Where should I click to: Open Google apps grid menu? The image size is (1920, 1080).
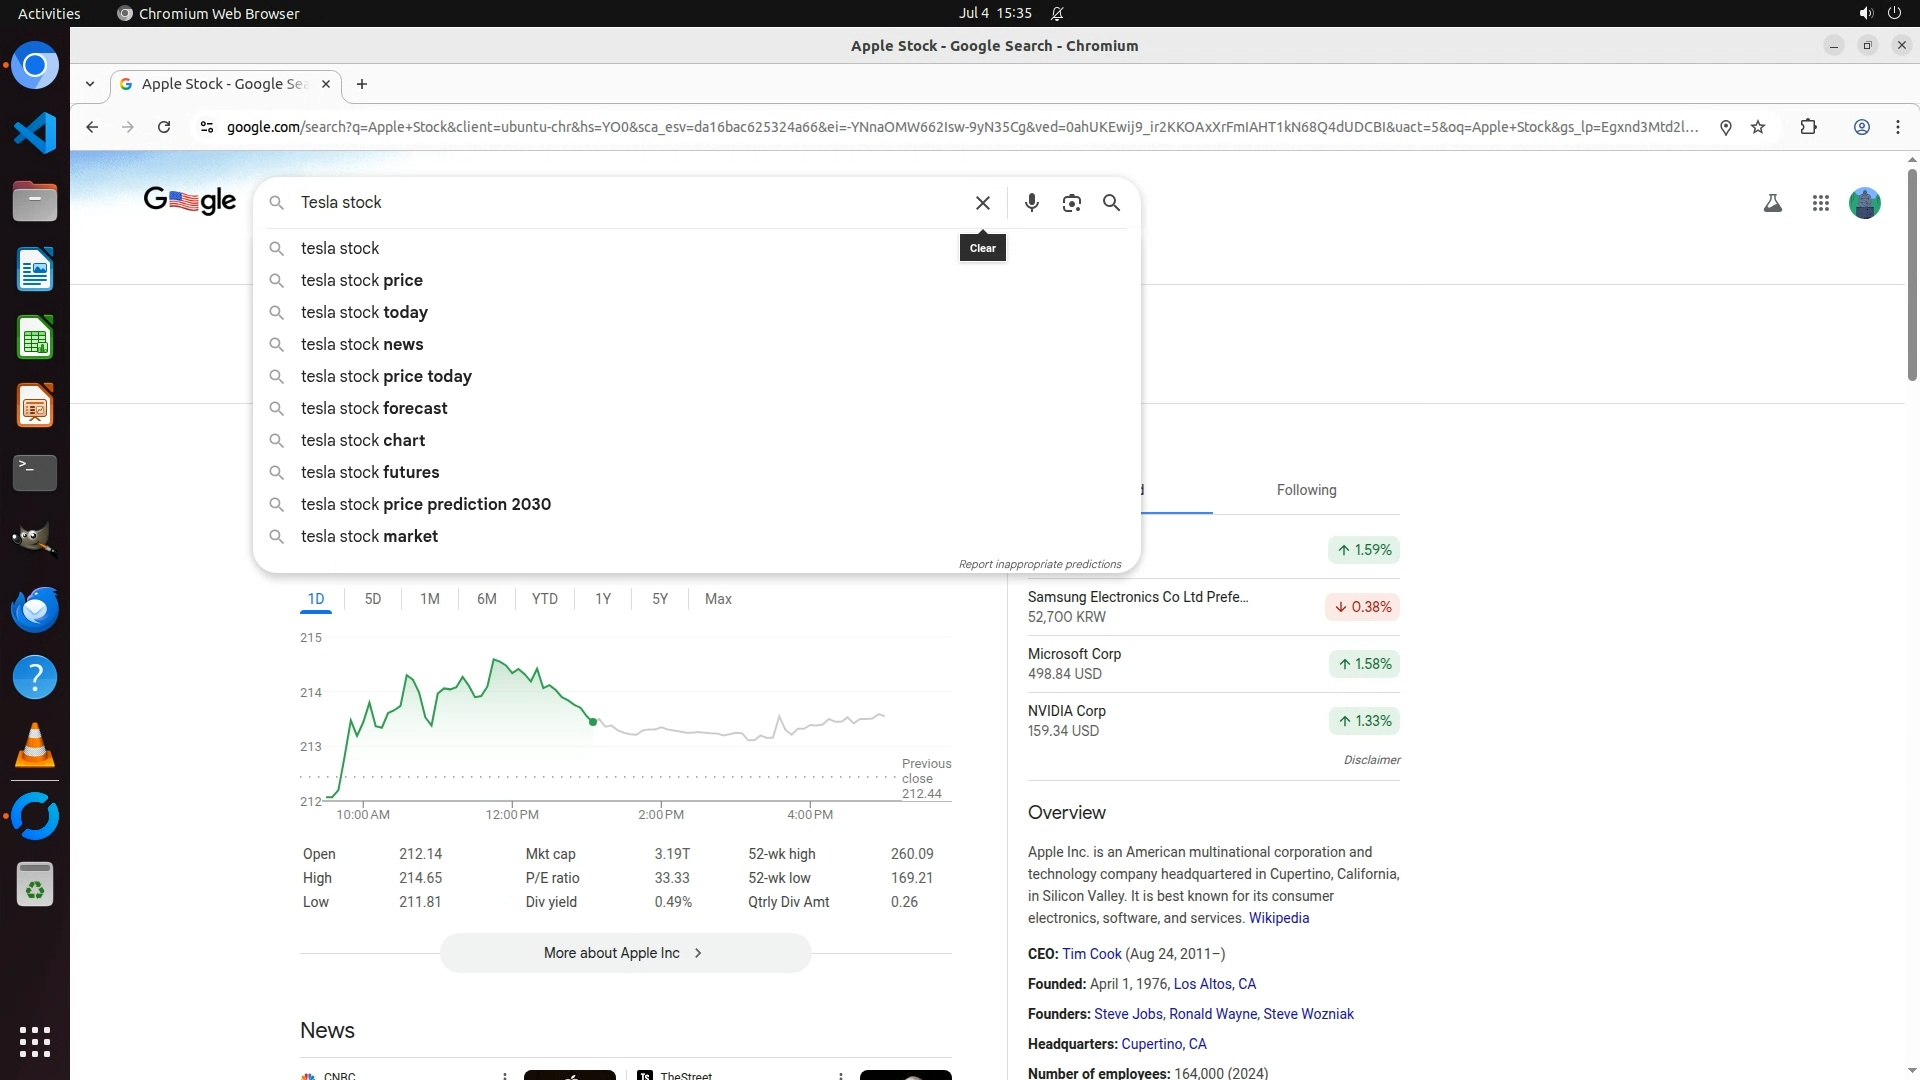[x=1820, y=203]
